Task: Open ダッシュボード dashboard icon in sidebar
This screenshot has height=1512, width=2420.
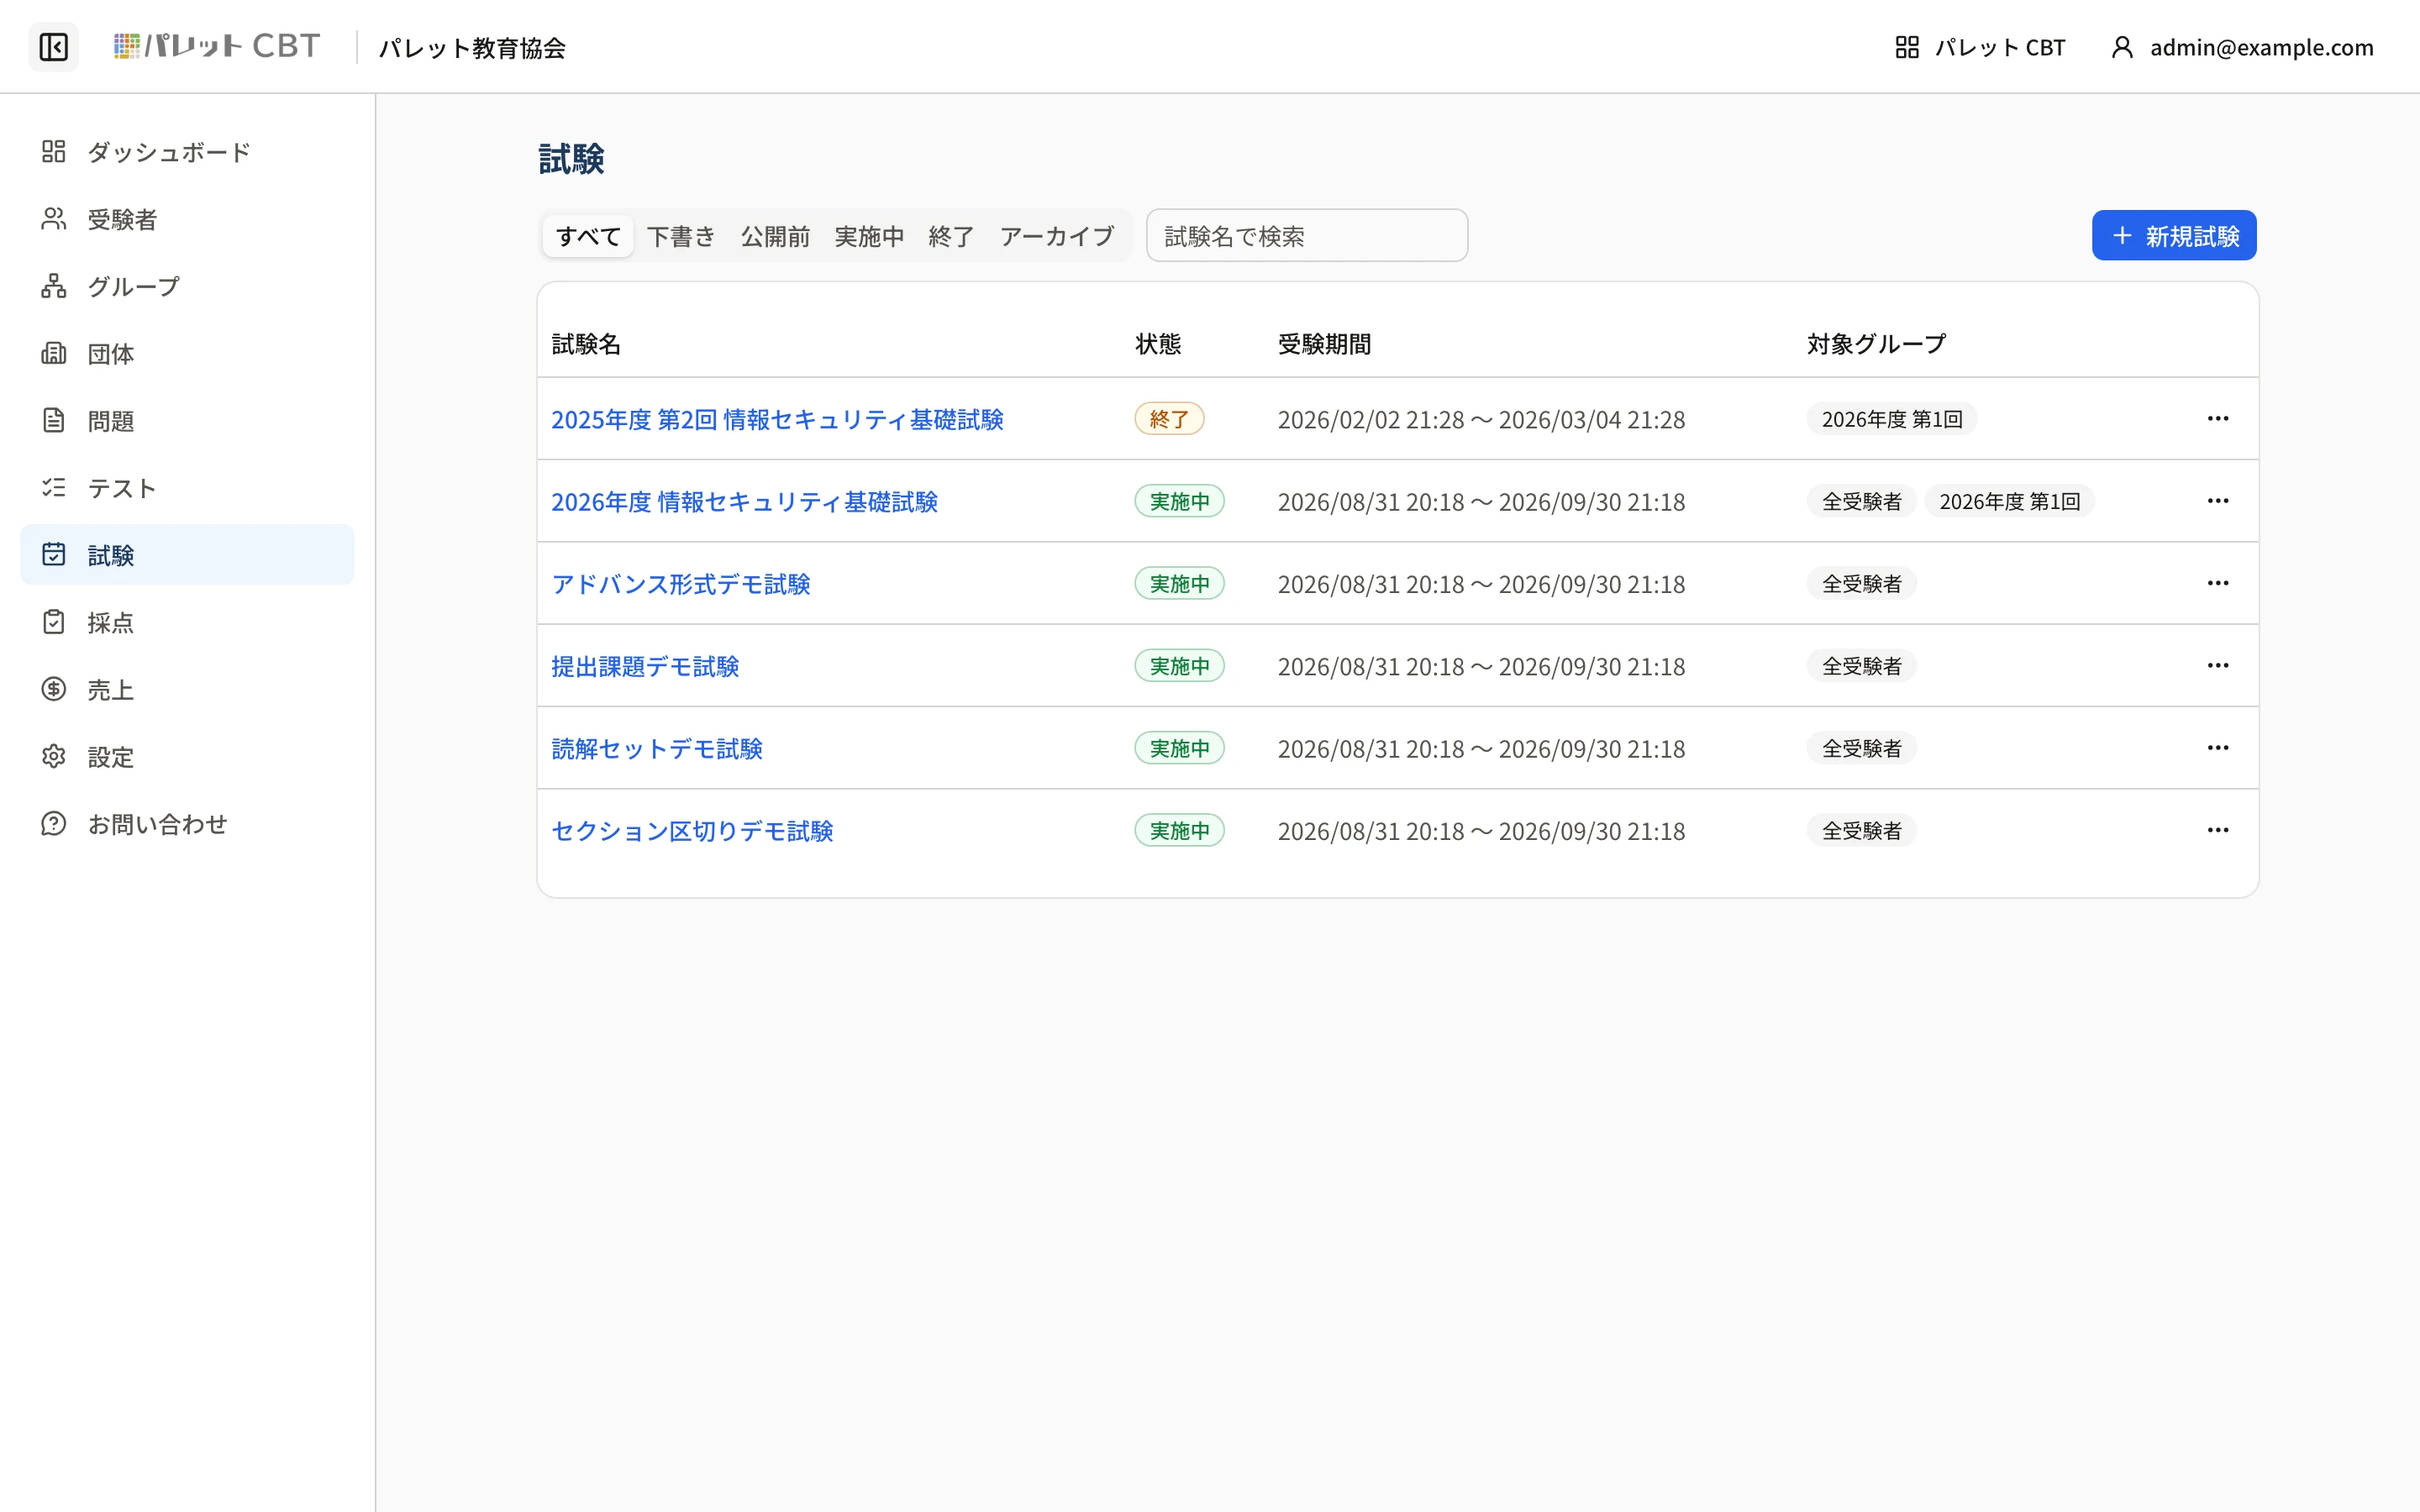Action: (54, 151)
